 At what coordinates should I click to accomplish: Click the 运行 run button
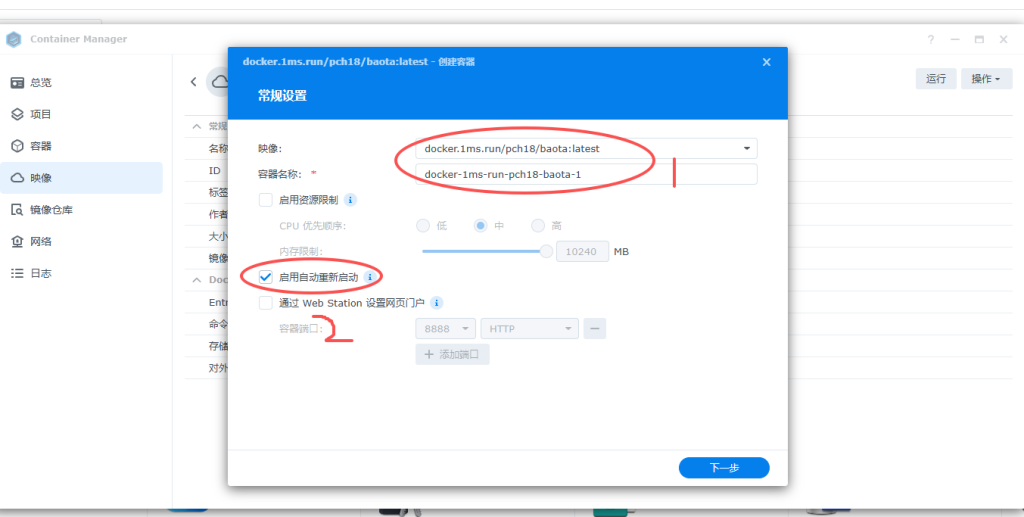[936, 79]
